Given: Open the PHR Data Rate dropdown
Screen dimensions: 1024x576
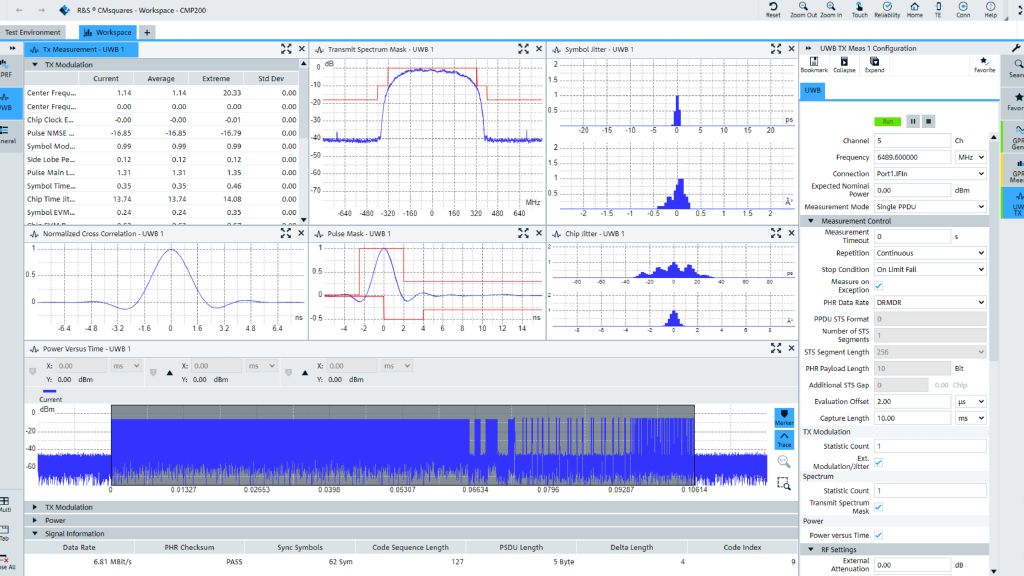Looking at the screenshot, I should click(930, 302).
